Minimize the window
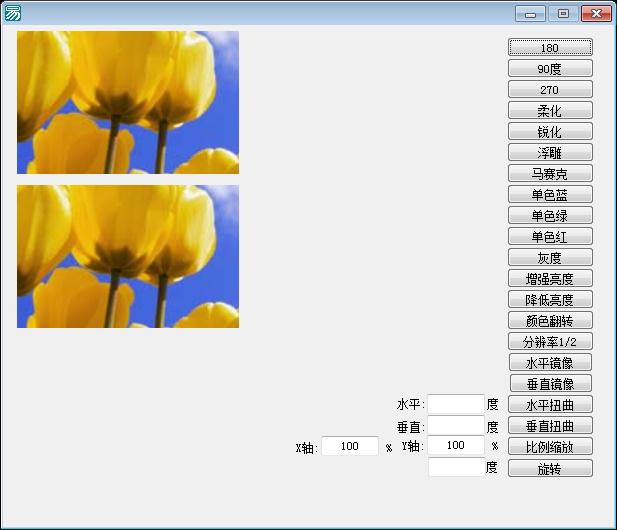Image resolution: width=617 pixels, height=530 pixels. [x=530, y=14]
